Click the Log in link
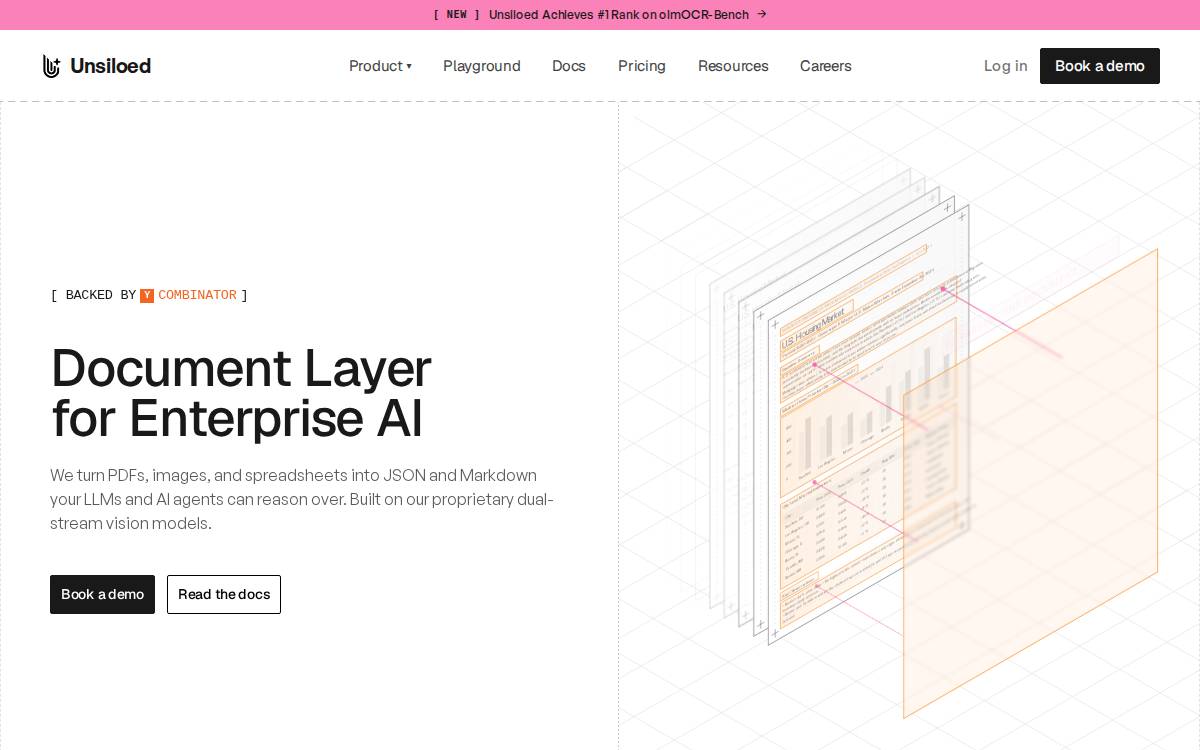 [1005, 66]
